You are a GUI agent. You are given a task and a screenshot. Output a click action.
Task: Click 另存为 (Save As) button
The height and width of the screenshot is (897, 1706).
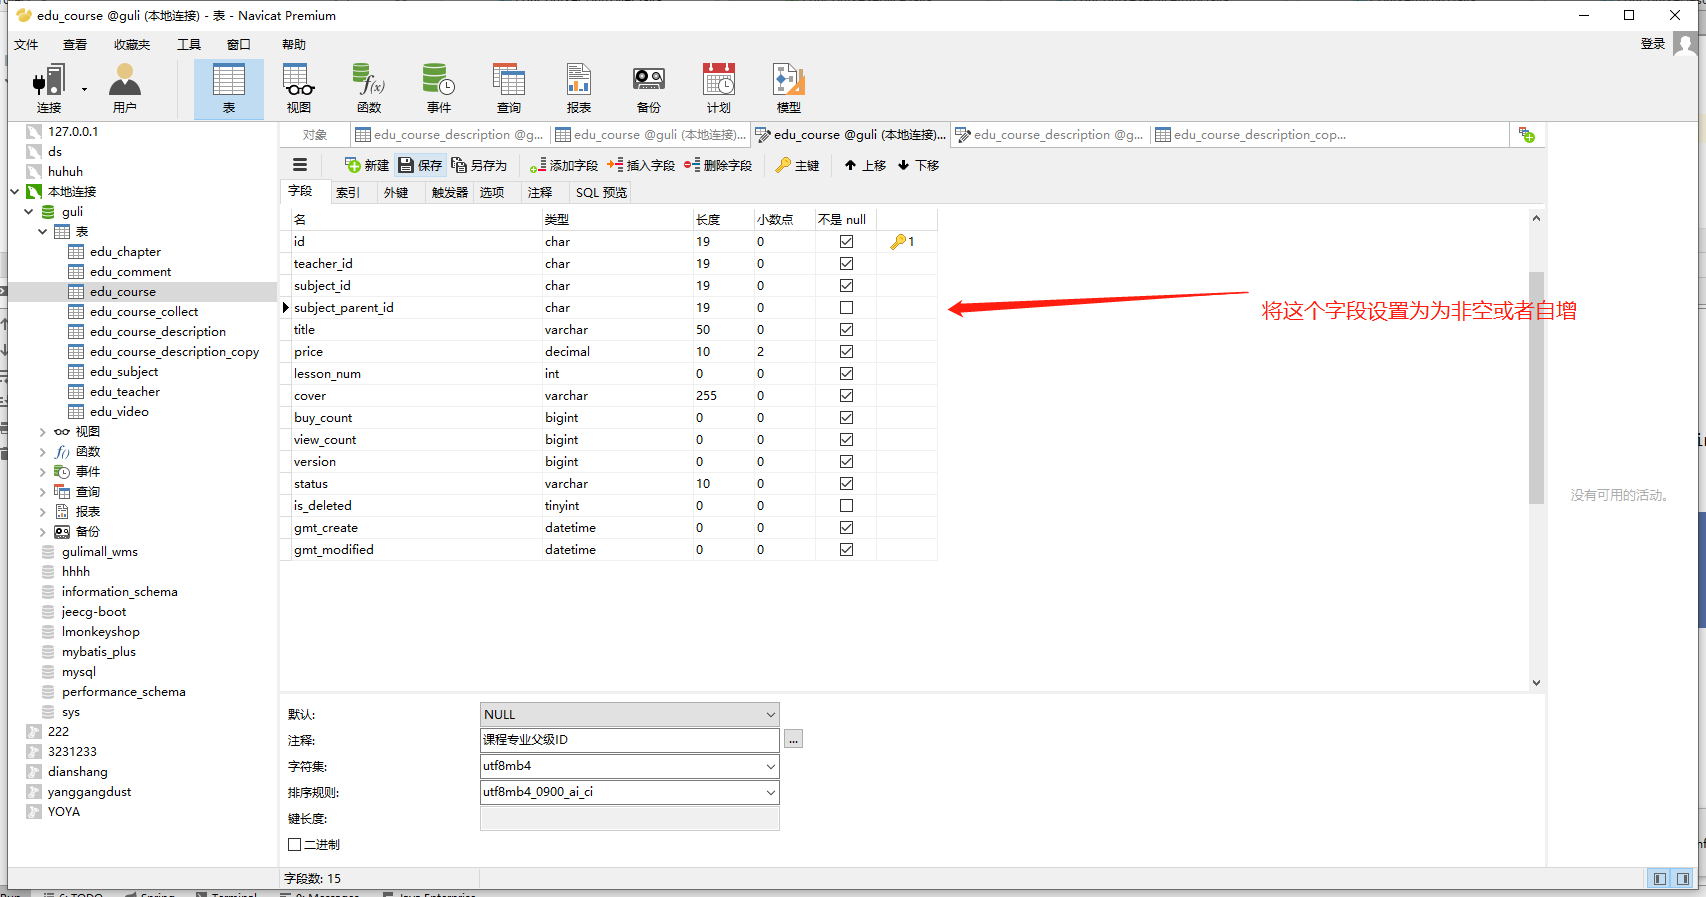(x=479, y=165)
